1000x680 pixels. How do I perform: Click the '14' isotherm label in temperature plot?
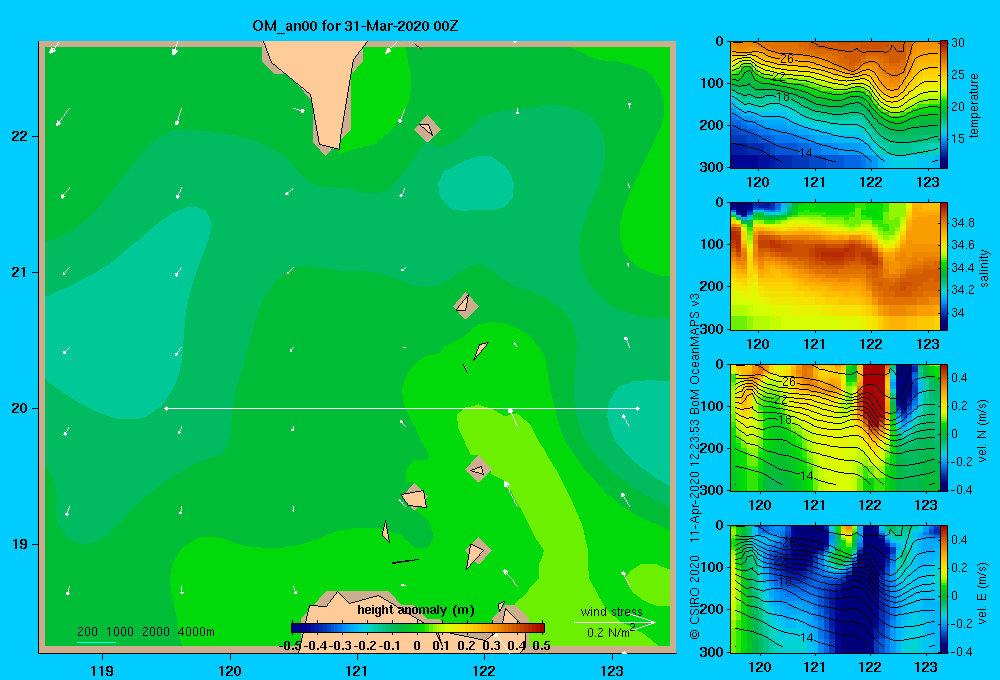pos(805,152)
